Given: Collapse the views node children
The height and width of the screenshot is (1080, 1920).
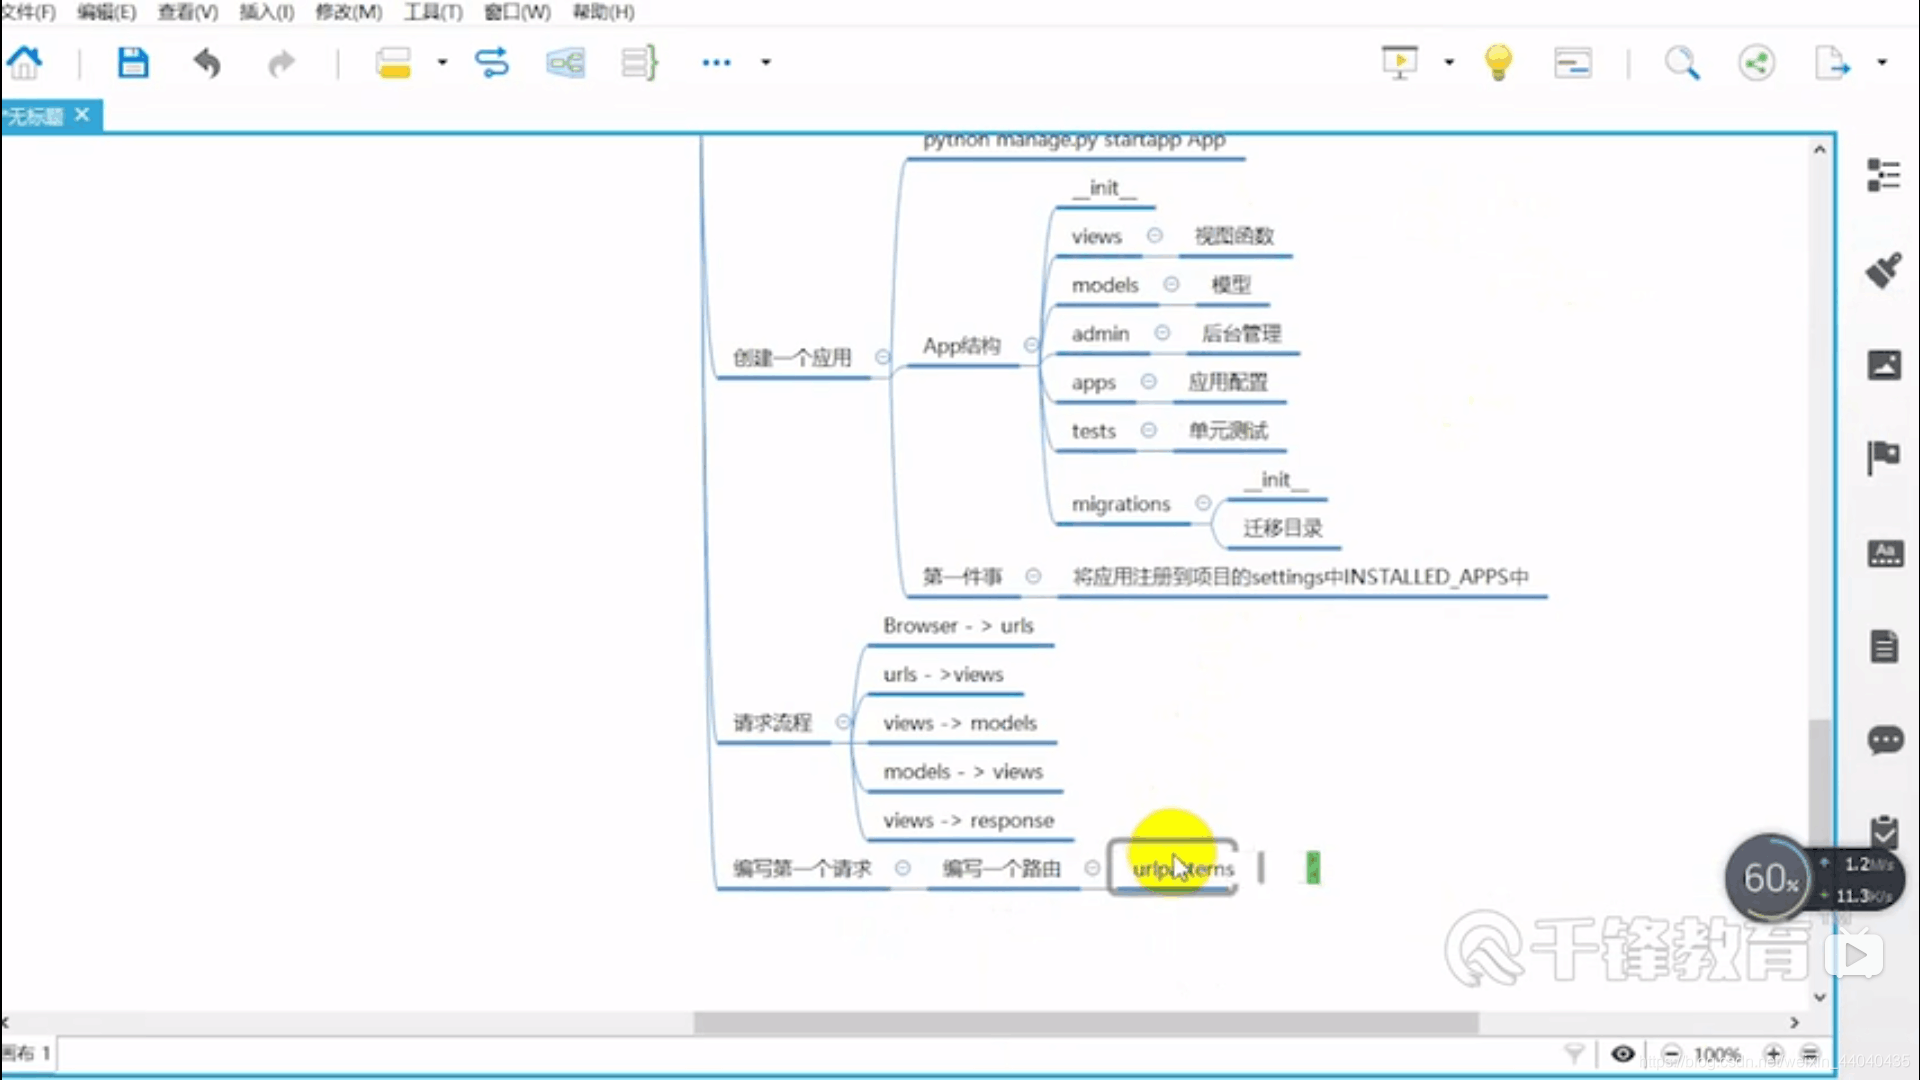Looking at the screenshot, I should pyautogui.click(x=1154, y=236).
